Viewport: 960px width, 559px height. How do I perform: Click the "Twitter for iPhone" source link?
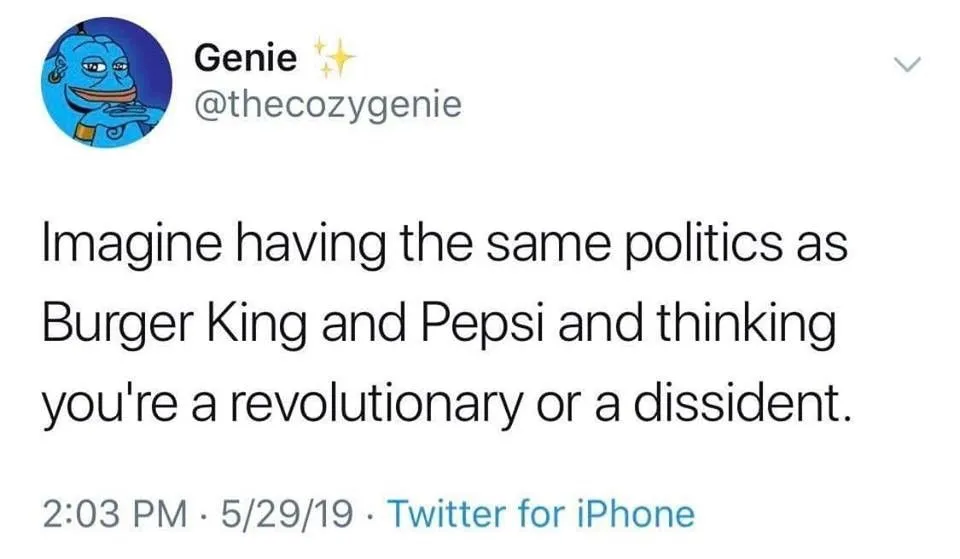click(x=540, y=514)
